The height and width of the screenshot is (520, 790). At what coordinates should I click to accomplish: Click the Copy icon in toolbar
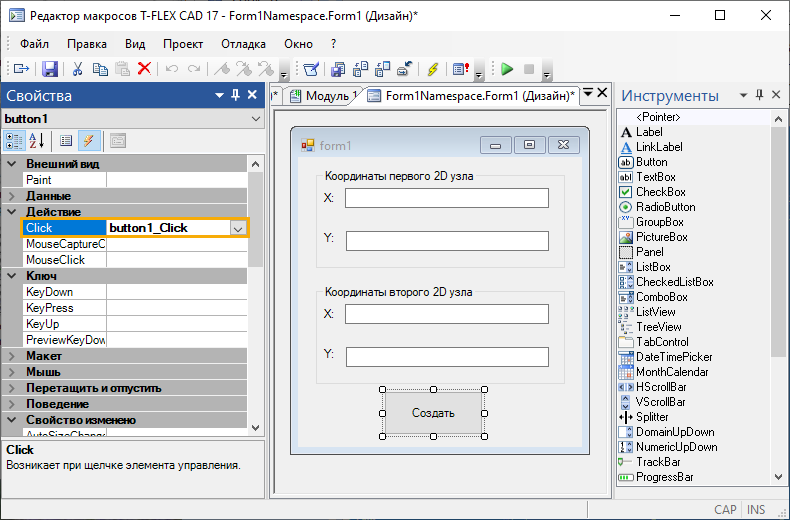pos(100,69)
